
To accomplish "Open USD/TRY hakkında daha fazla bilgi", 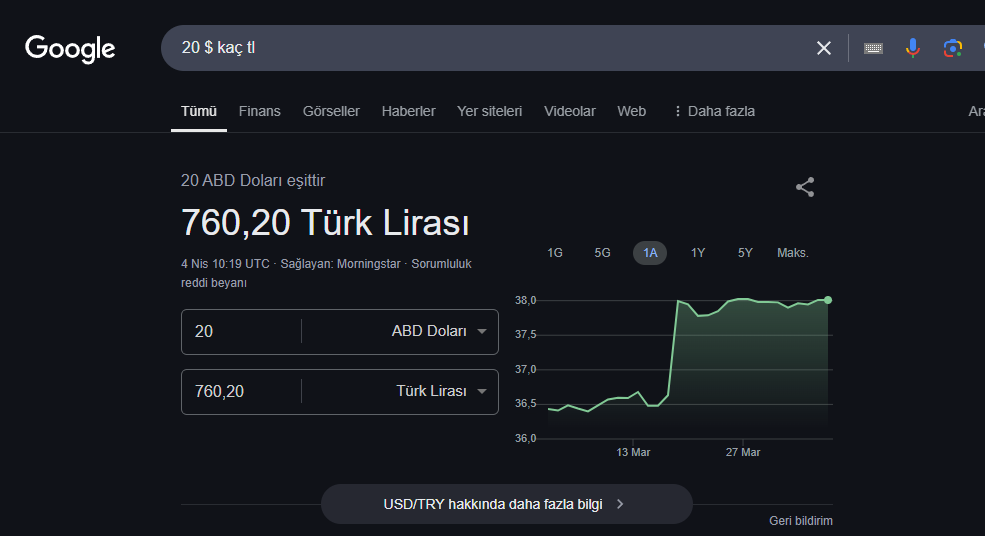I will tap(506, 504).
